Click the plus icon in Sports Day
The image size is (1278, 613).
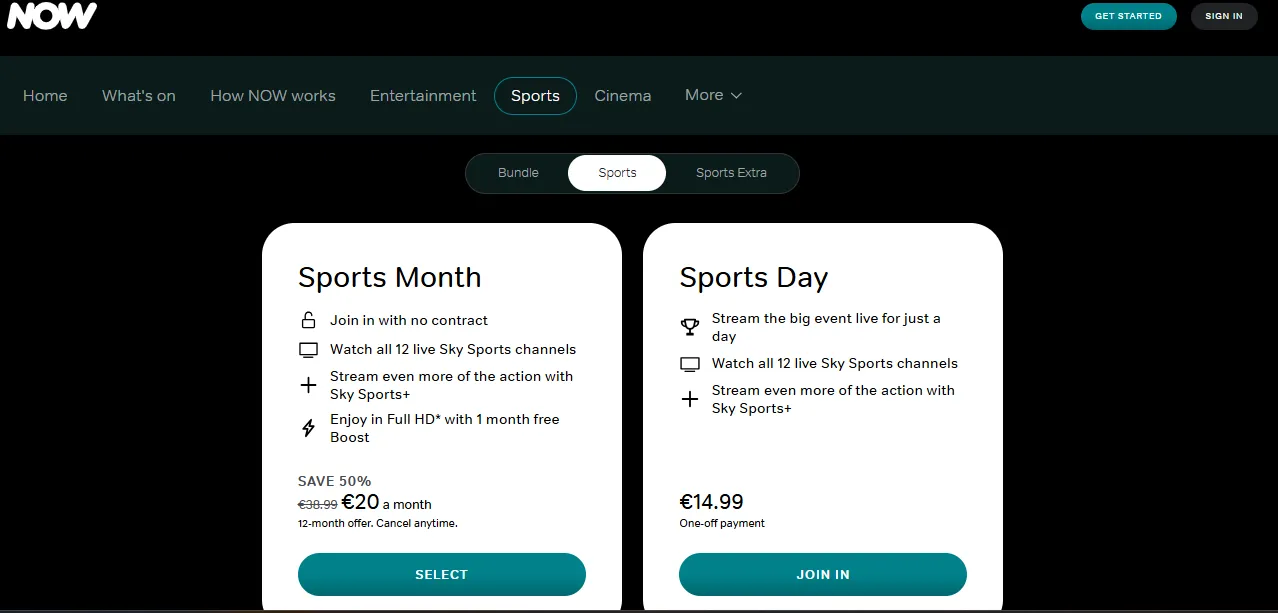(x=690, y=399)
